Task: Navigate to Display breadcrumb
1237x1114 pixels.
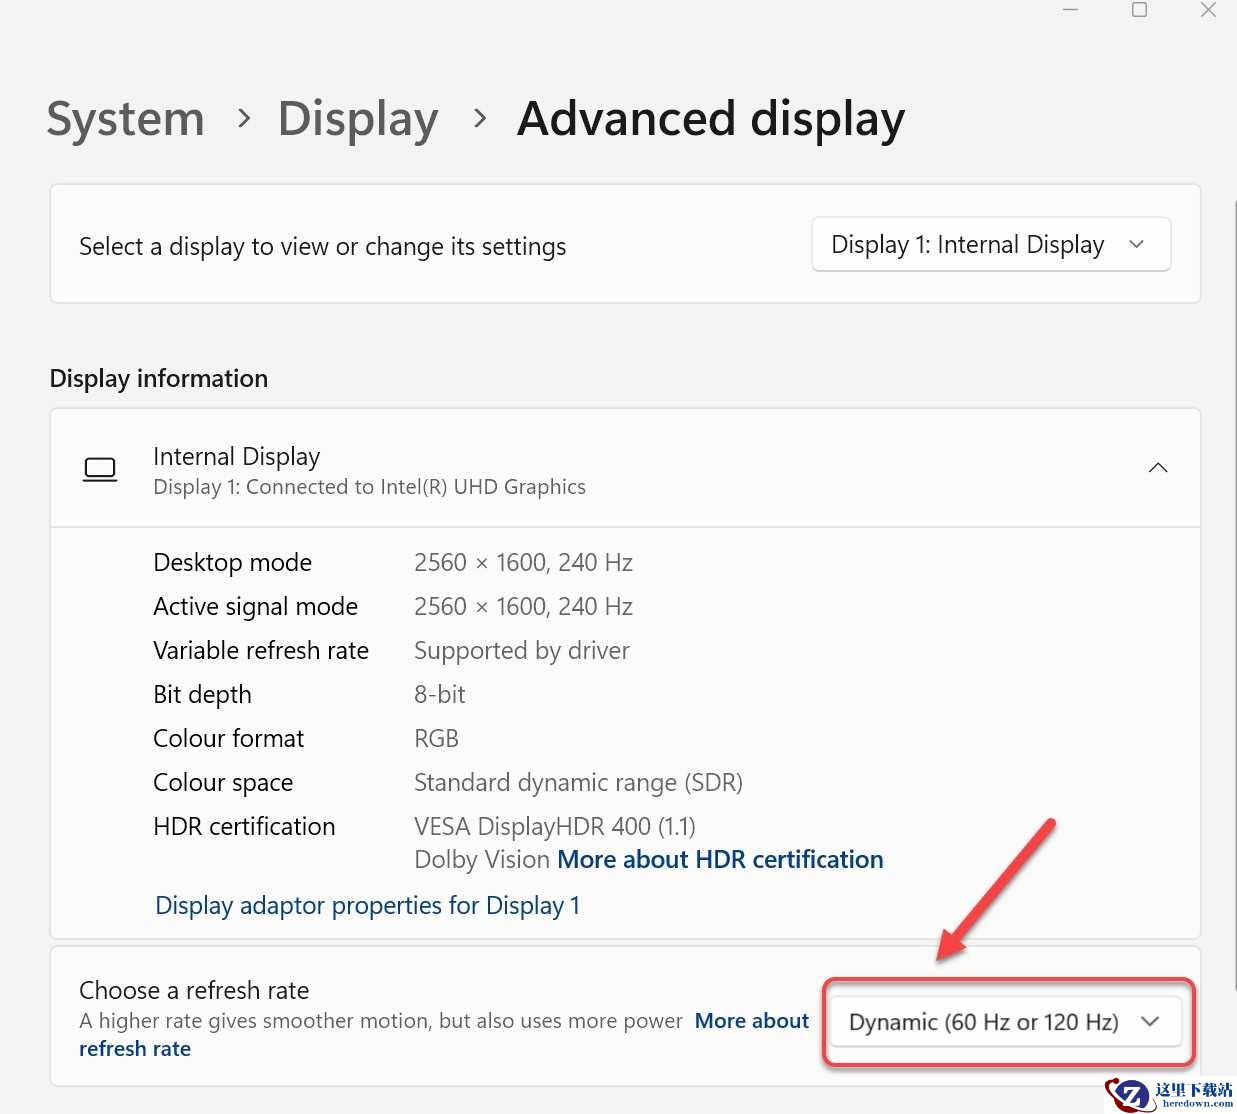Action: click(358, 119)
